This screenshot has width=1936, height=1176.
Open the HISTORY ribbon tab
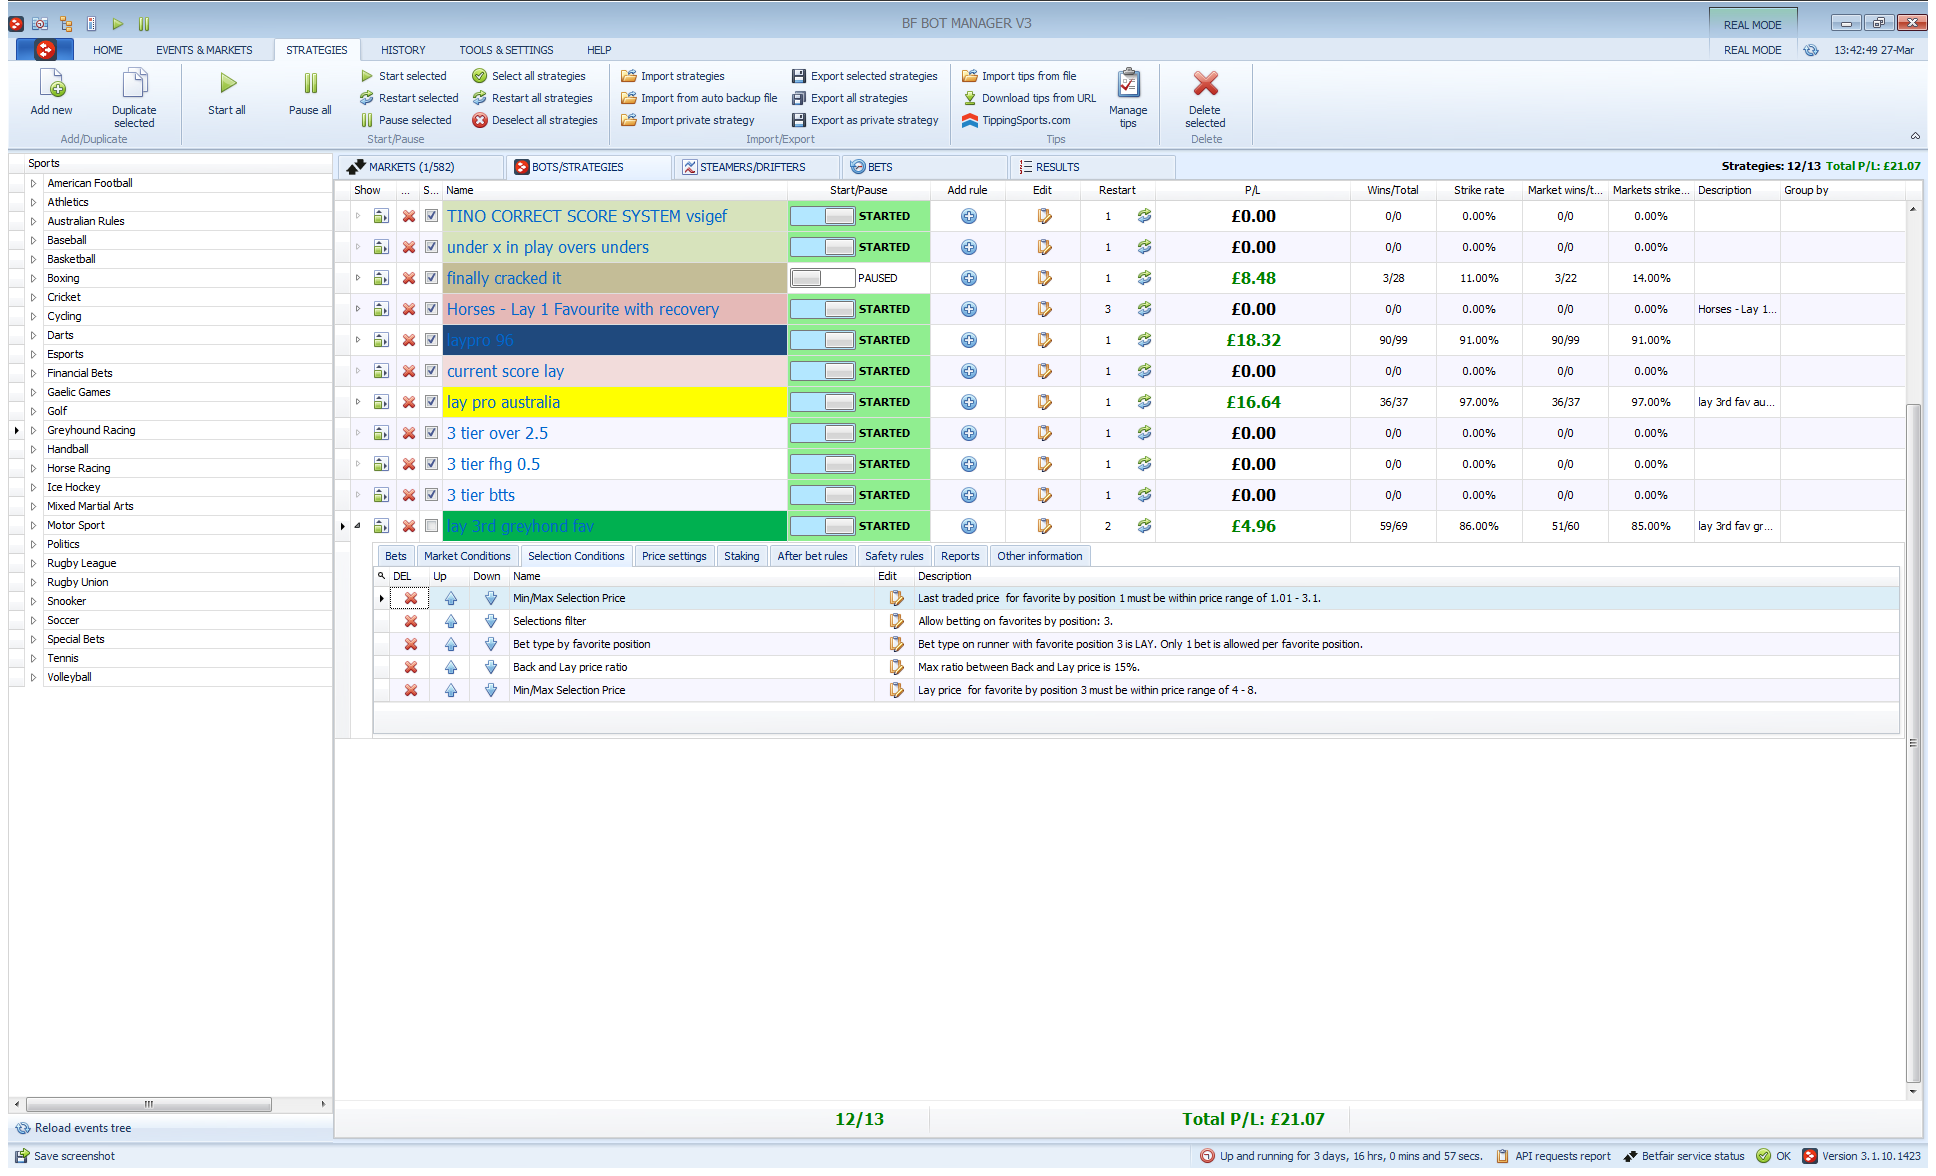pyautogui.click(x=403, y=50)
